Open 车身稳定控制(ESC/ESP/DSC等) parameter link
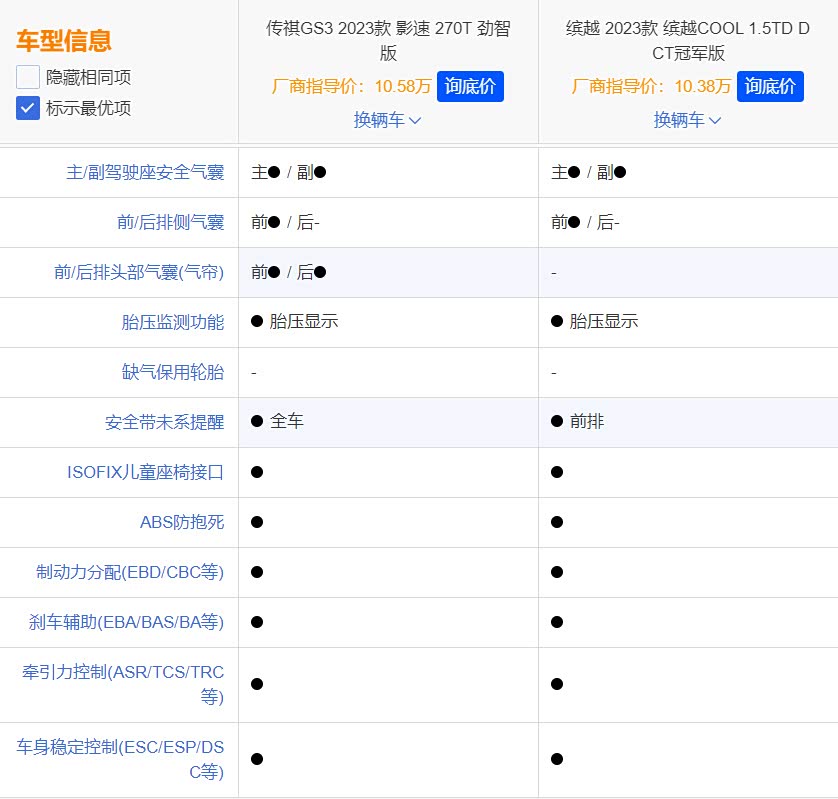The height and width of the screenshot is (799, 838). pos(120,759)
